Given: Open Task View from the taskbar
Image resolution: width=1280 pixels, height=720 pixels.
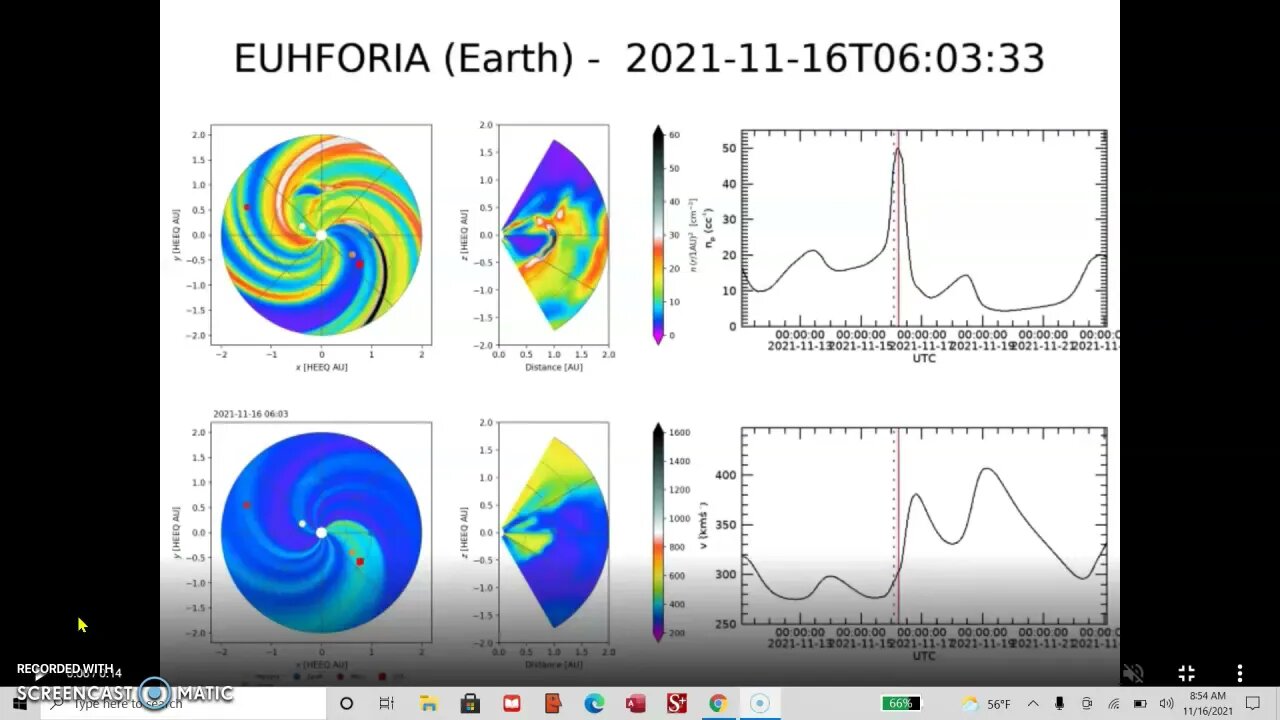Looking at the screenshot, I should click(387, 704).
